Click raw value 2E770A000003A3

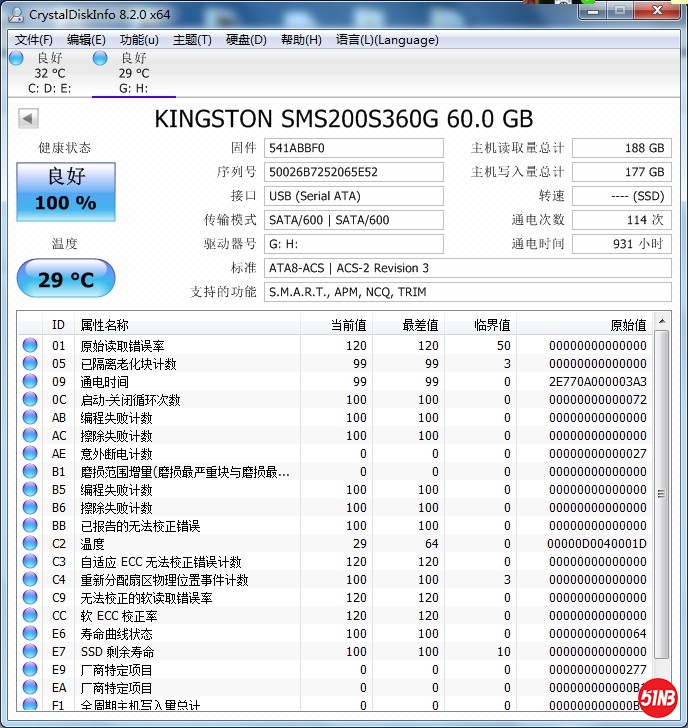[598, 382]
